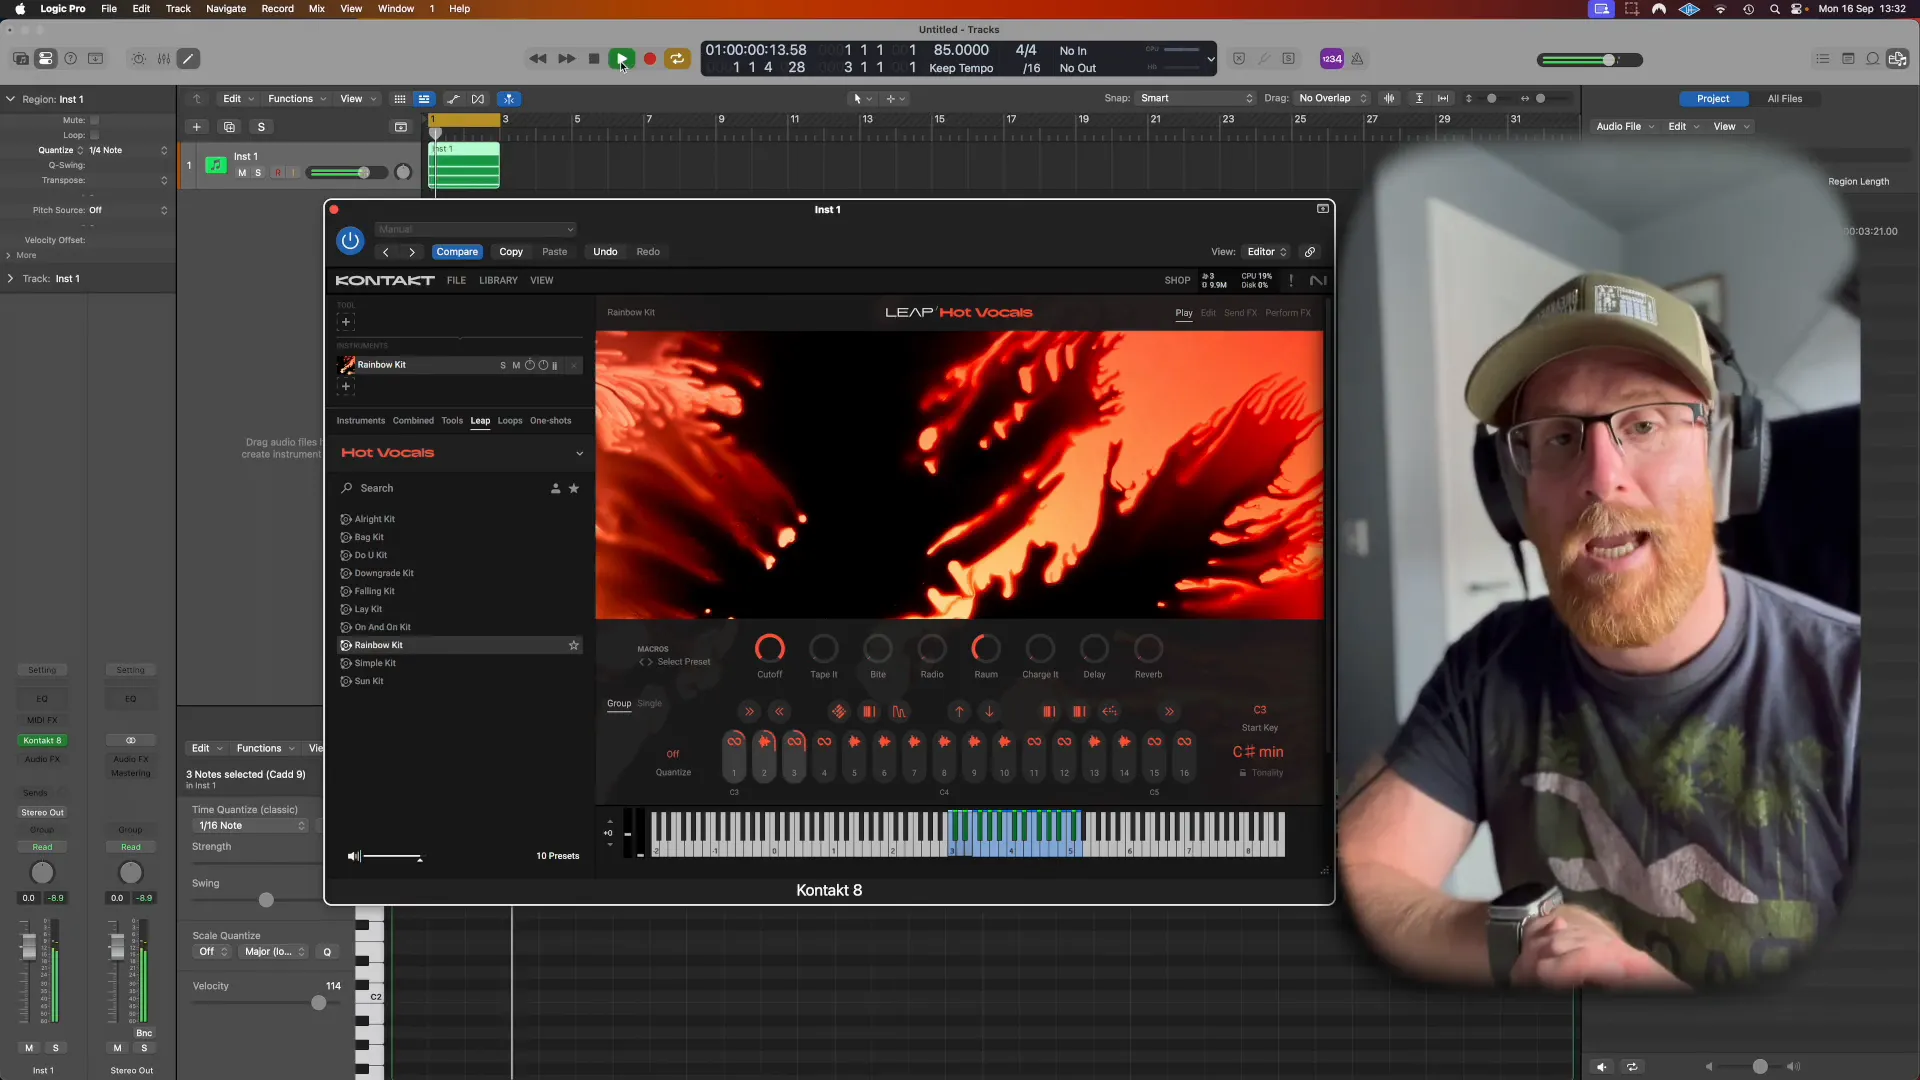Toggle Kontakt plugin power bypass button
This screenshot has height=1080, width=1920.
coord(349,240)
